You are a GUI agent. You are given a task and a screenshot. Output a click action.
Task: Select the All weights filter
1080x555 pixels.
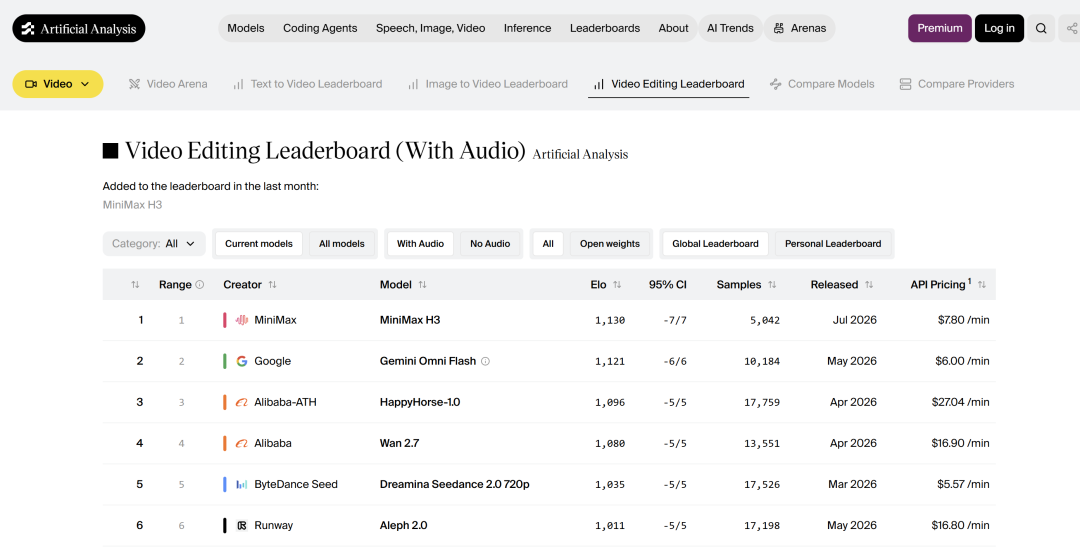(548, 244)
